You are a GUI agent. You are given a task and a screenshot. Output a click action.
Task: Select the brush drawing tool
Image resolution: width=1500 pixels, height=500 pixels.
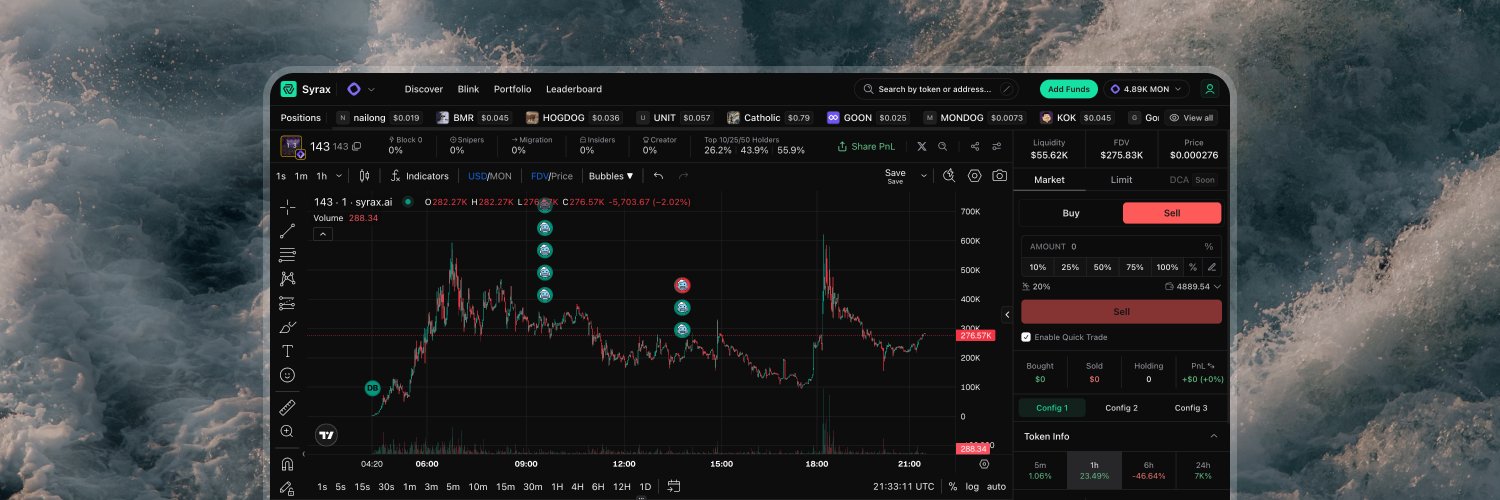288,327
